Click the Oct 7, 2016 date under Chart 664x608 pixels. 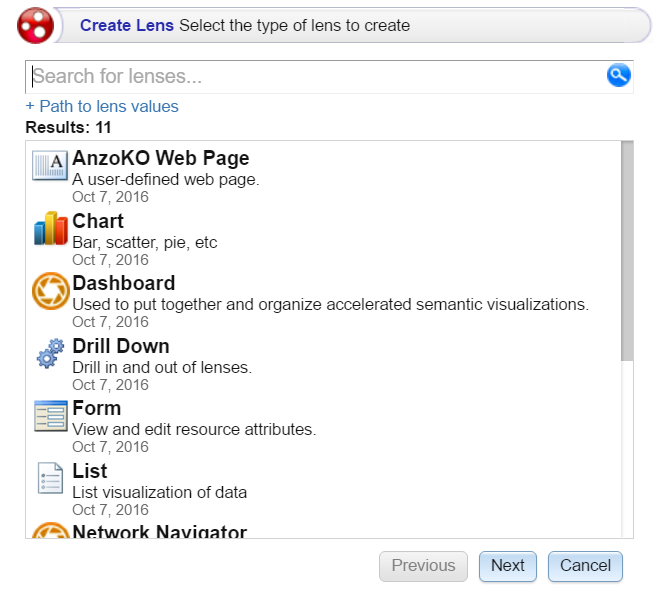(x=111, y=260)
